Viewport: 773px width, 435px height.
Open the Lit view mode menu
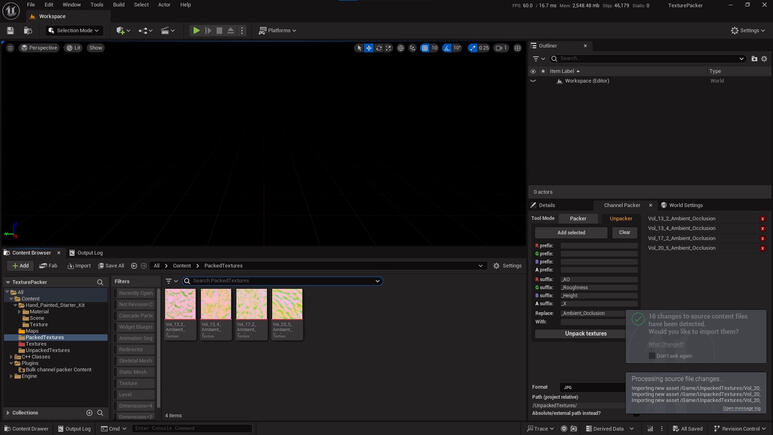(73, 48)
